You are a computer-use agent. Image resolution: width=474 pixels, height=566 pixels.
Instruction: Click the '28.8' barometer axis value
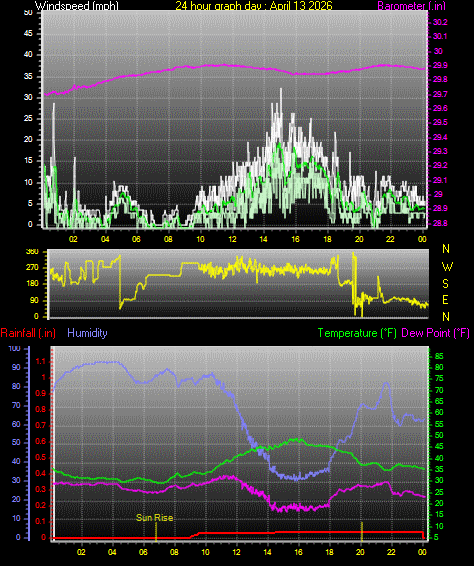pyautogui.click(x=440, y=223)
